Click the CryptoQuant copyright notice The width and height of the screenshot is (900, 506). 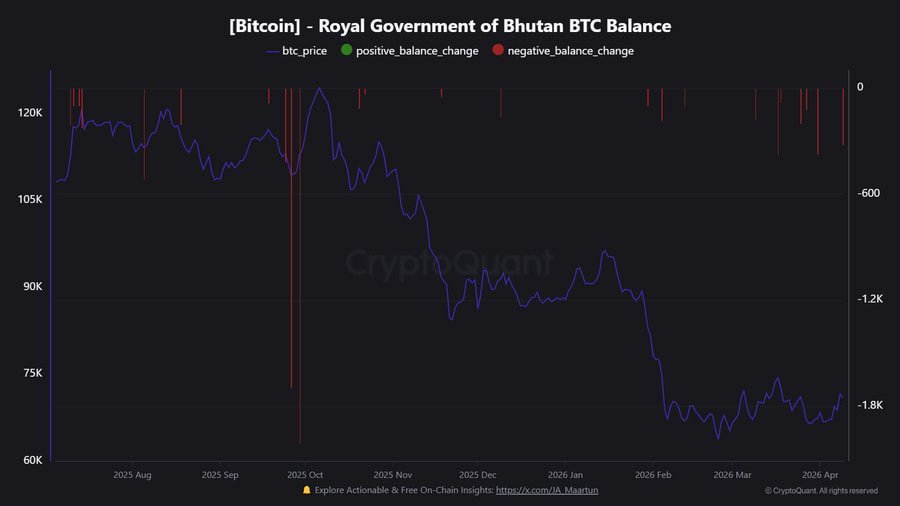[x=821, y=491]
